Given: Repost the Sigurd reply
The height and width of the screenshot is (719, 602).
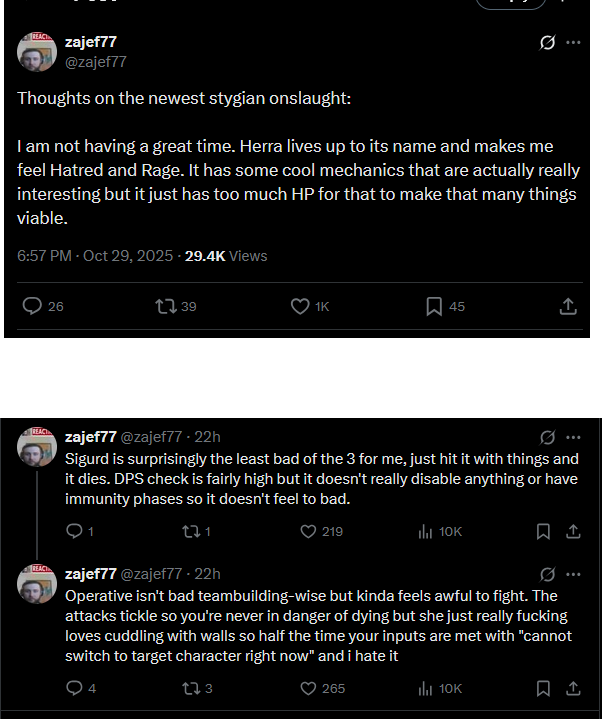Looking at the screenshot, I should 189,532.
